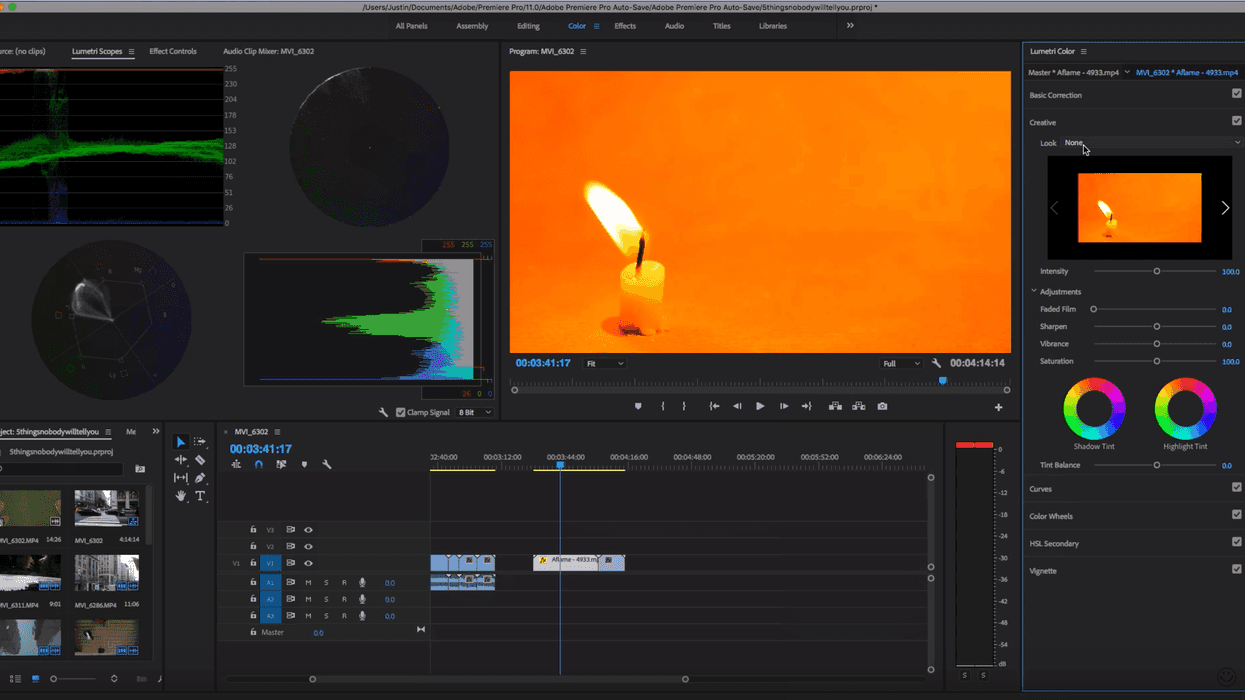Open the Effect Controls tab
This screenshot has height=700, width=1245.
click(173, 51)
